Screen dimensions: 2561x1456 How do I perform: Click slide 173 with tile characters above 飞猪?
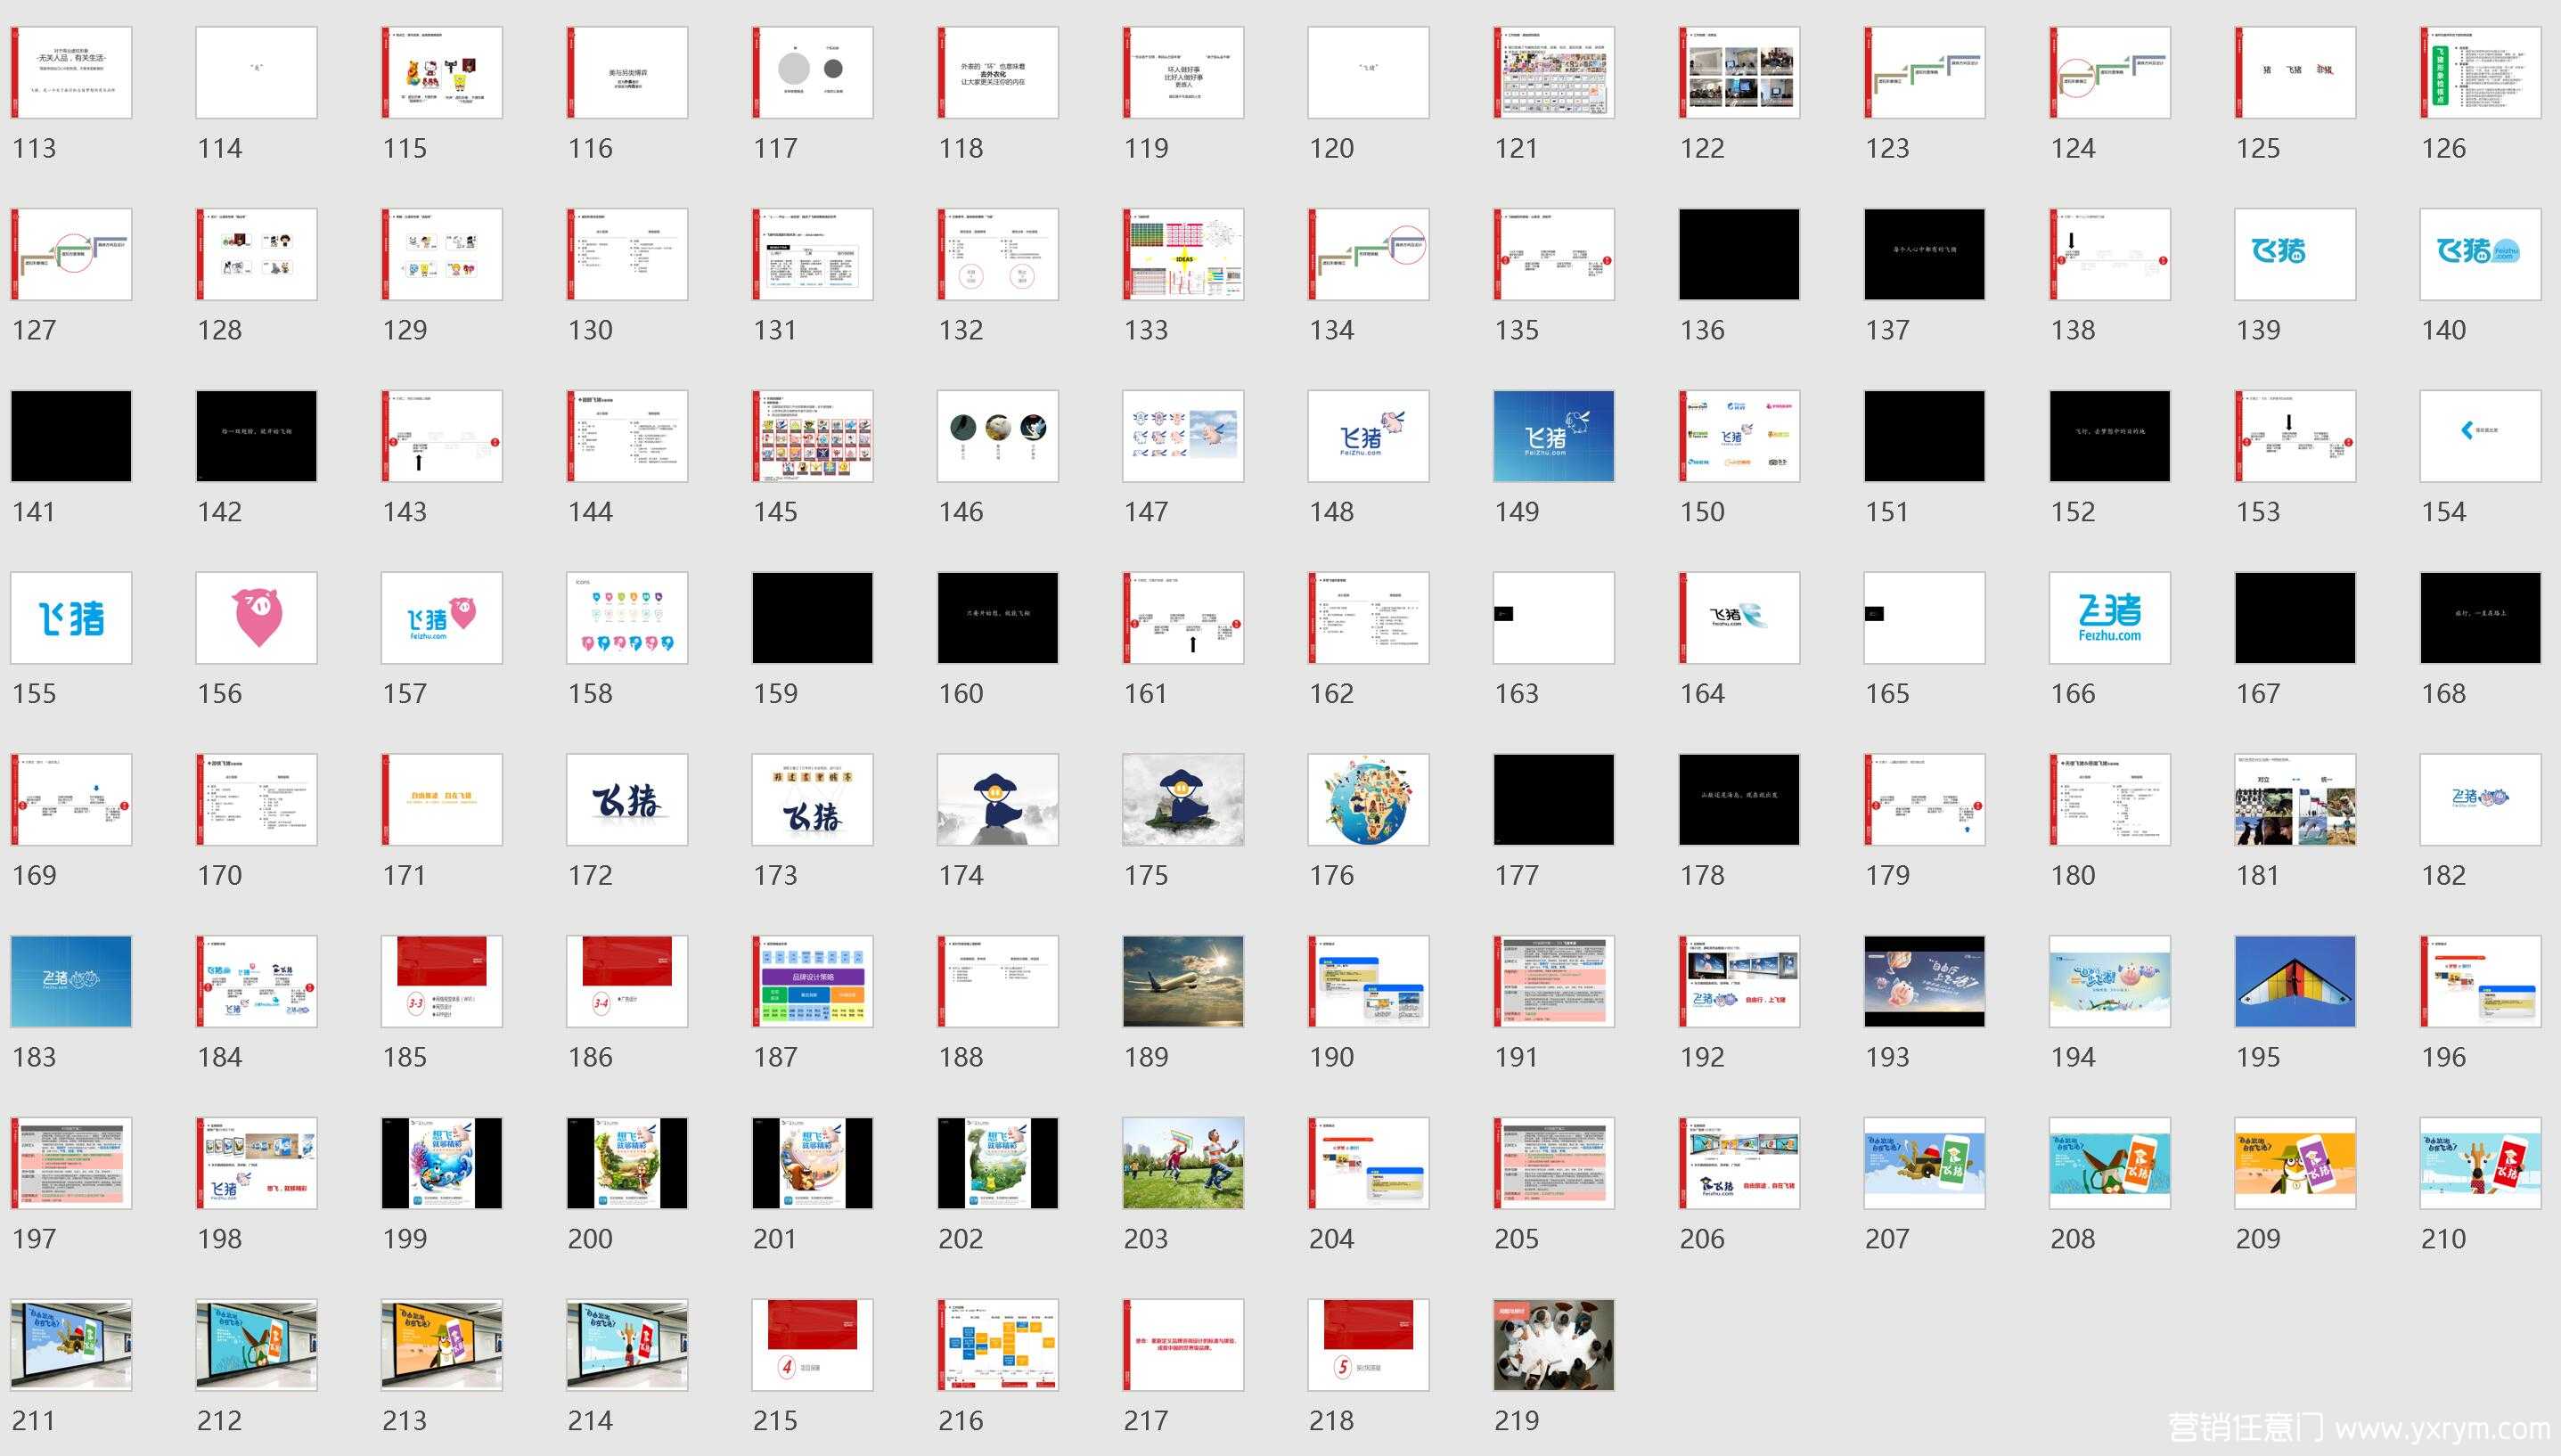(x=812, y=800)
